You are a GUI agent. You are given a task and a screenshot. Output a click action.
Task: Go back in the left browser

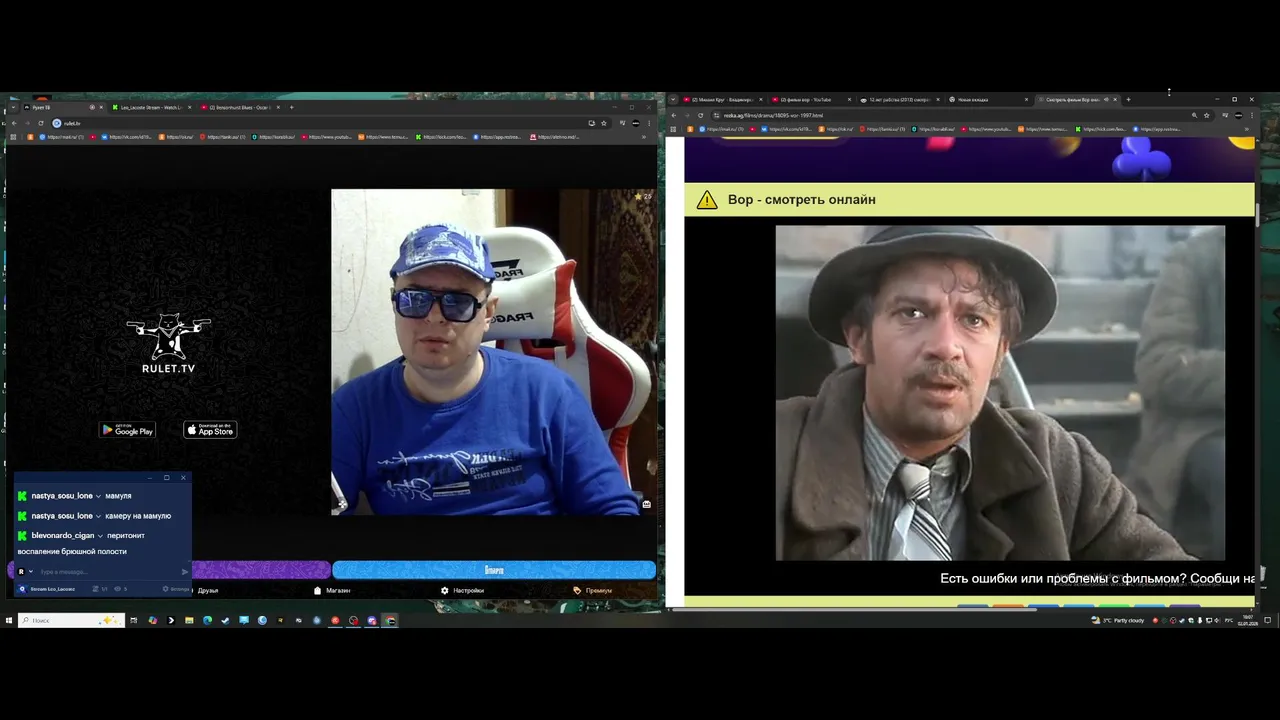click(x=13, y=123)
